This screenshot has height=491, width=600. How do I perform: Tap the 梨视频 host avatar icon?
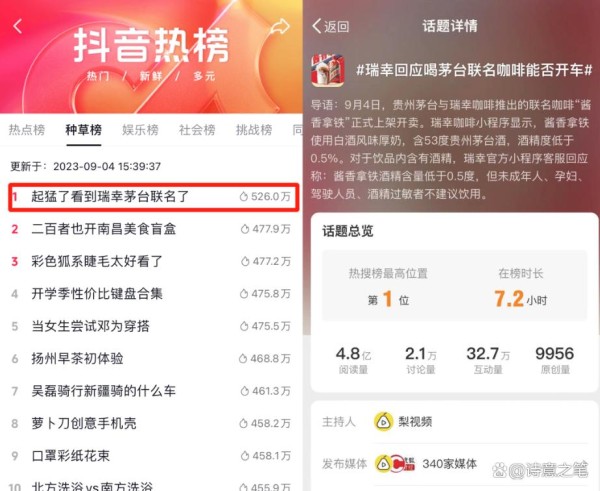(x=383, y=422)
